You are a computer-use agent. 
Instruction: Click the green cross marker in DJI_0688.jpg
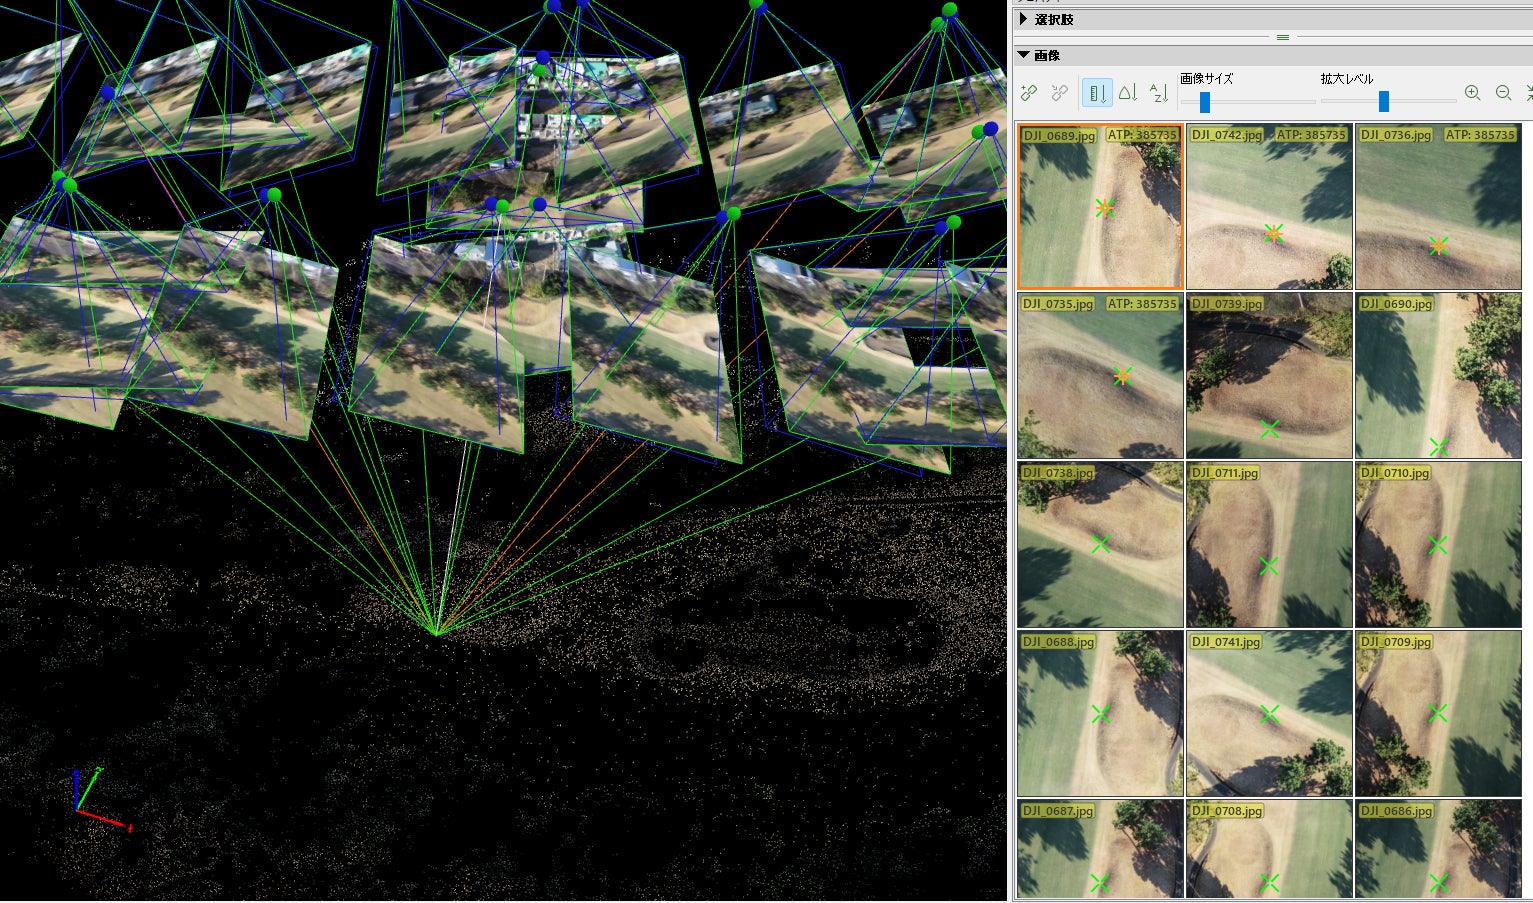tap(1101, 714)
